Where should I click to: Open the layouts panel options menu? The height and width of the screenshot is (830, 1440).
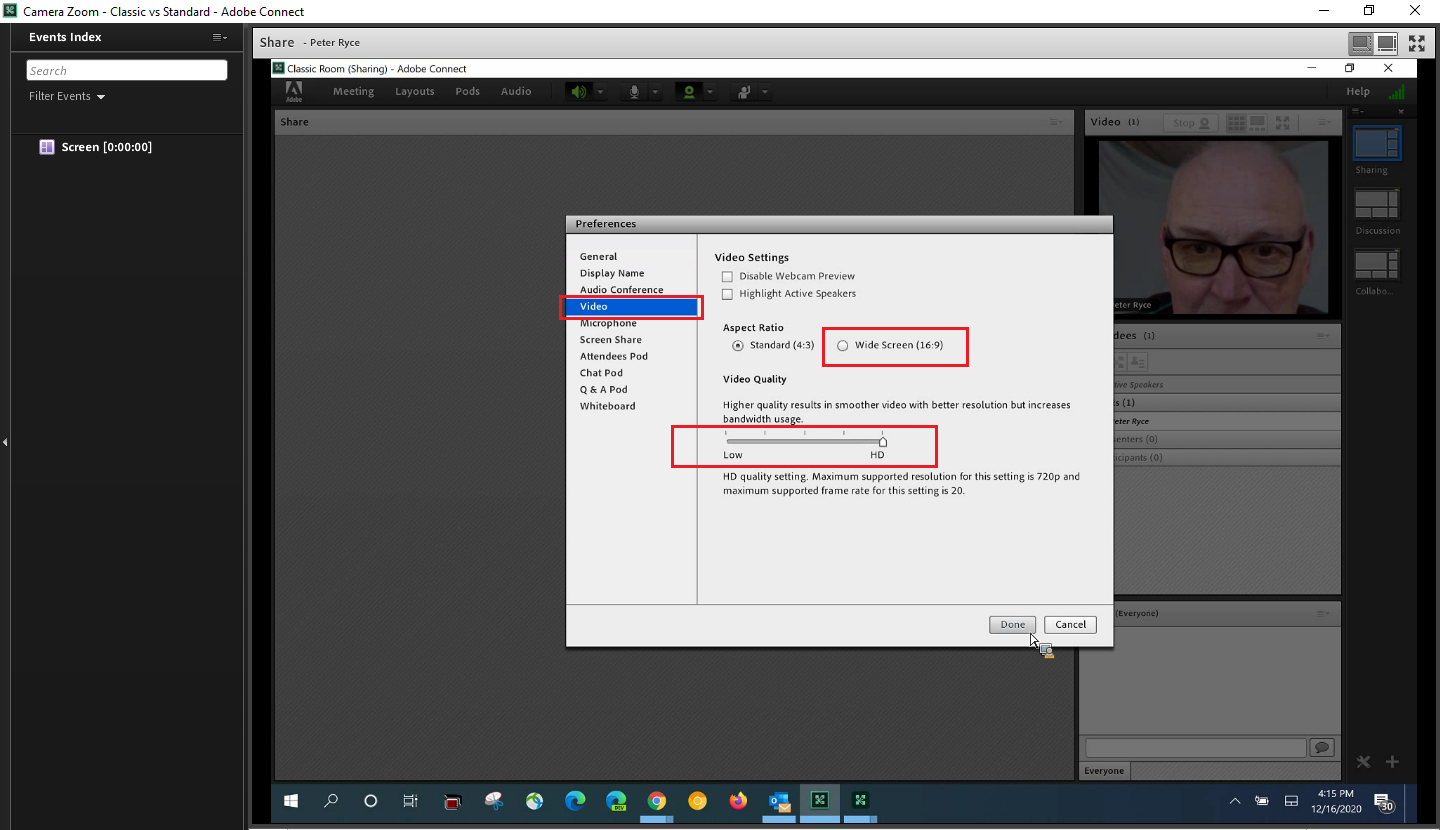tap(1358, 111)
